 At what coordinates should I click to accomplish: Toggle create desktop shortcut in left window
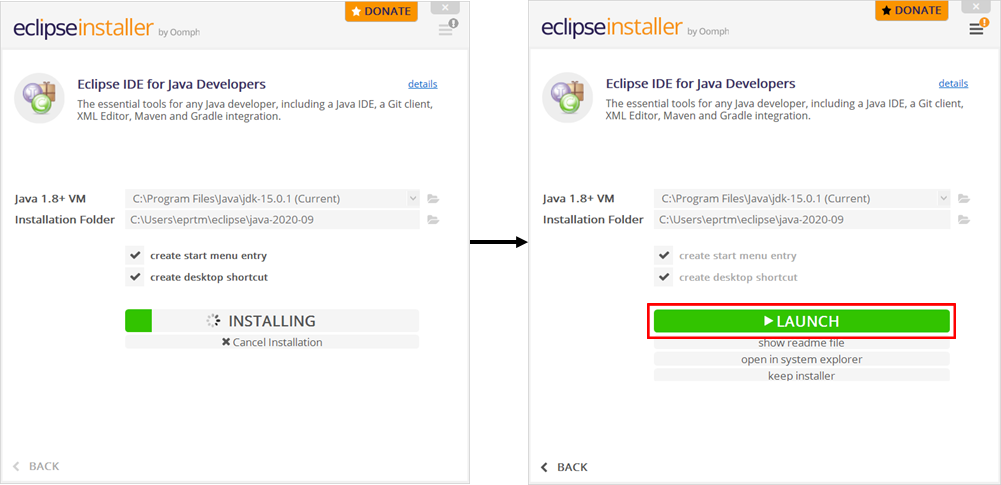[x=135, y=278]
